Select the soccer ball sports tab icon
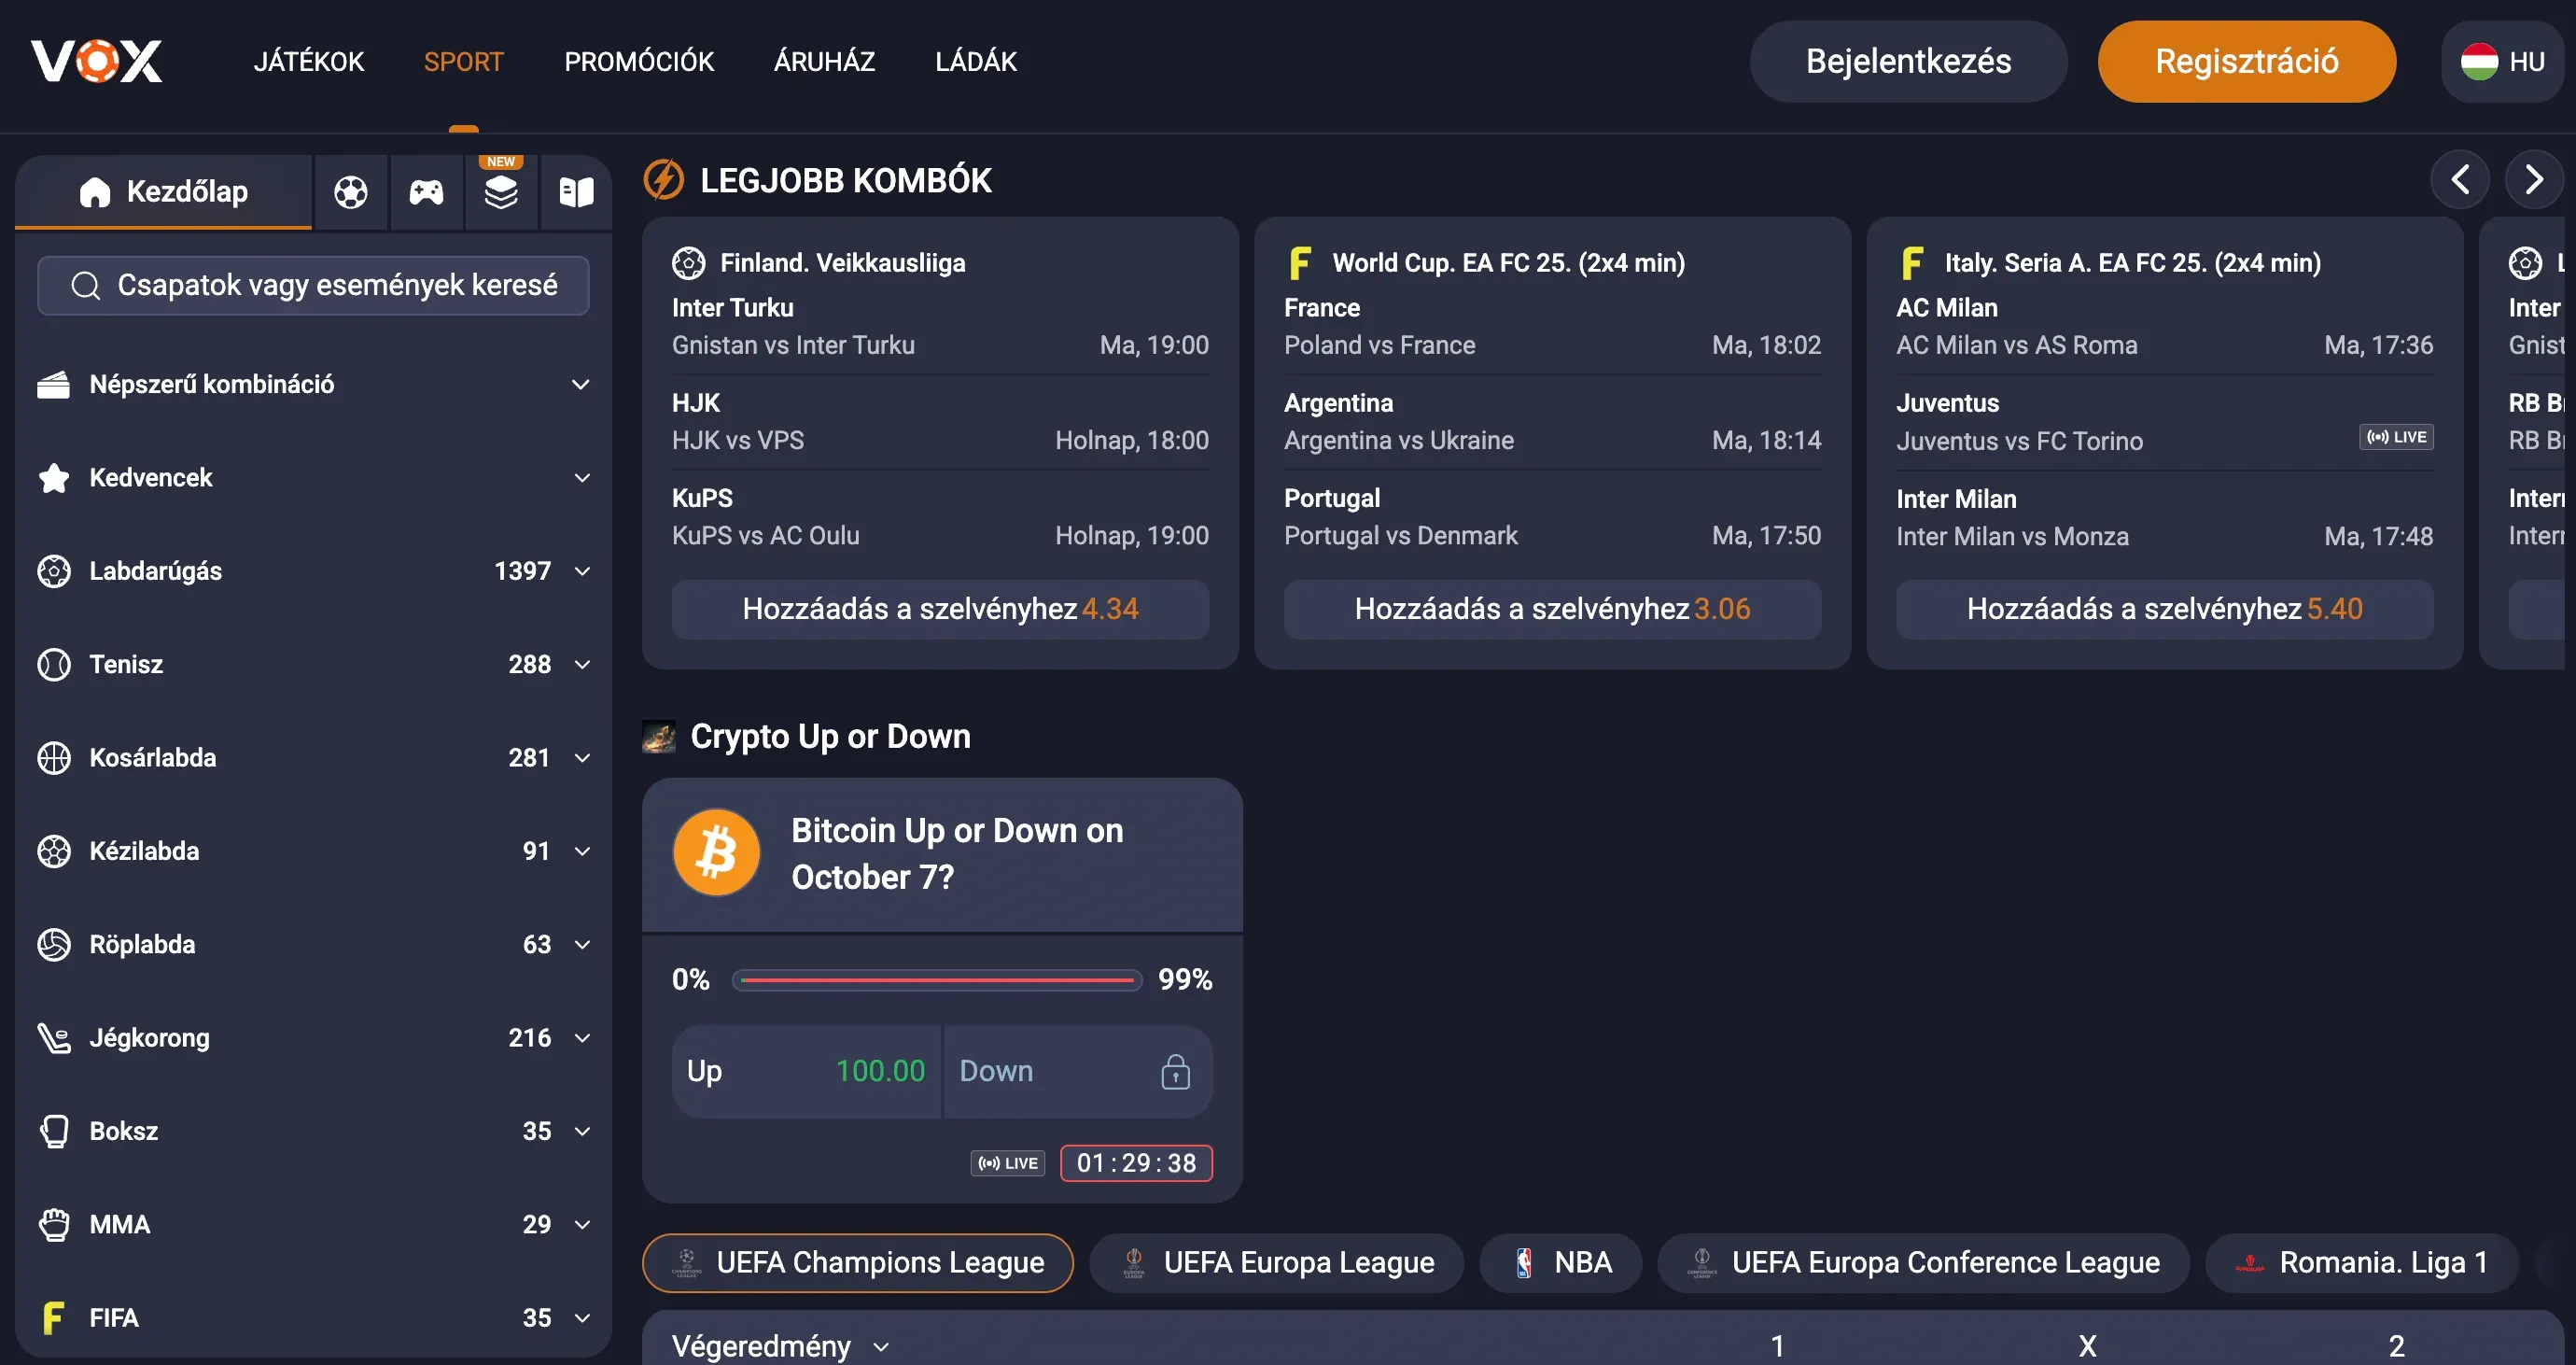Screen dimensions: 2576x1365 pyautogui.click(x=350, y=191)
